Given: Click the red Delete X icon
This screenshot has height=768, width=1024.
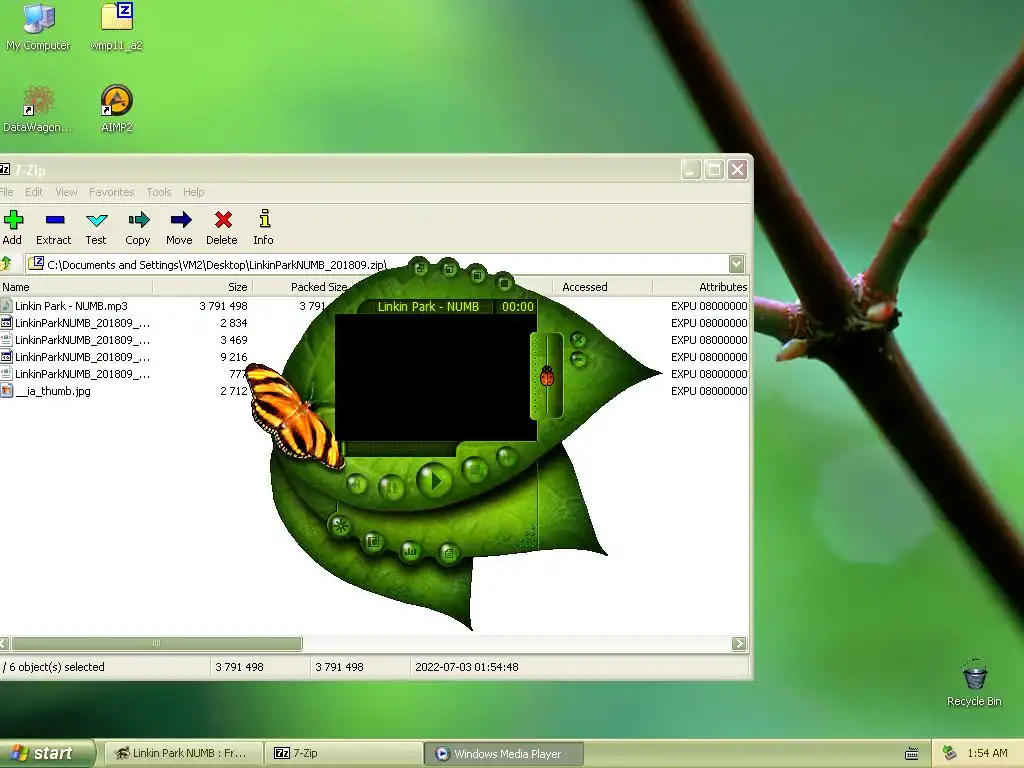Looking at the screenshot, I should 223,219.
